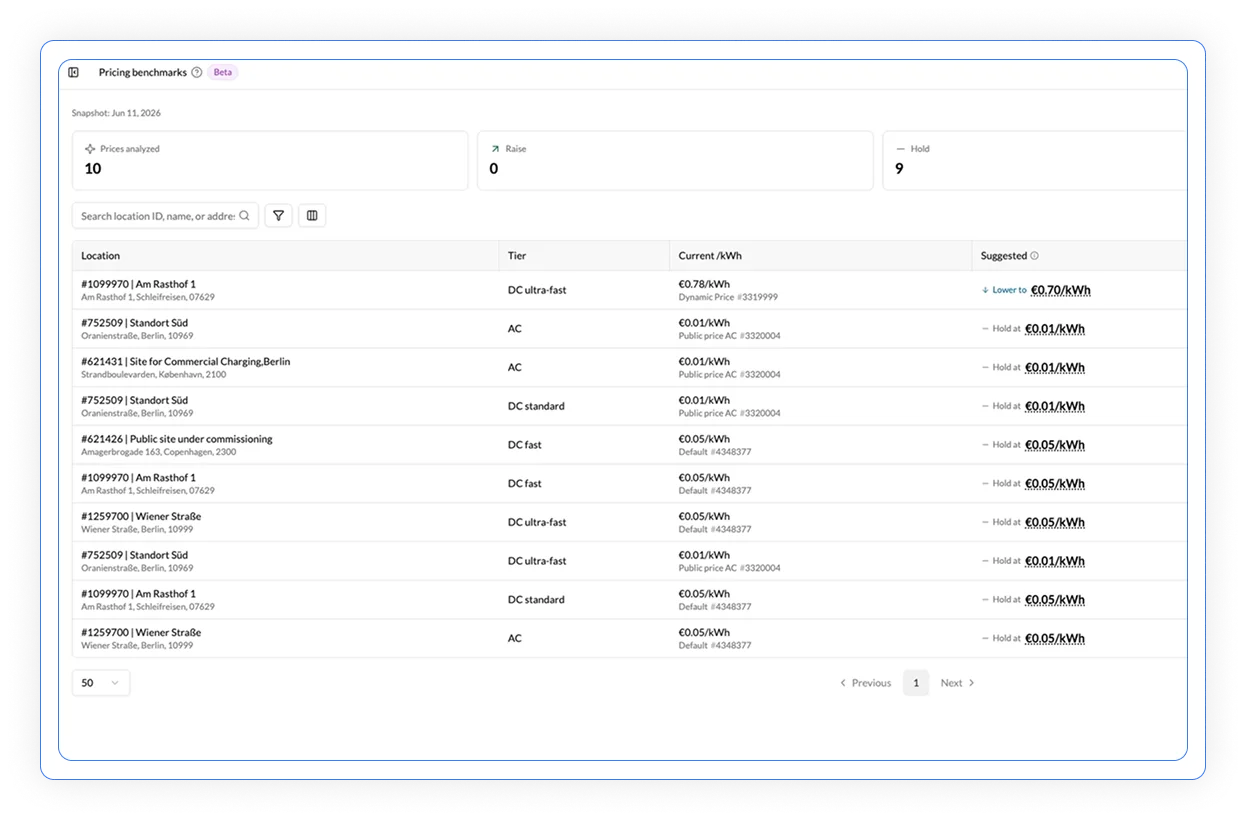Click the Hold dash icon
Screen dimensions: 1246x820
pos(900,149)
